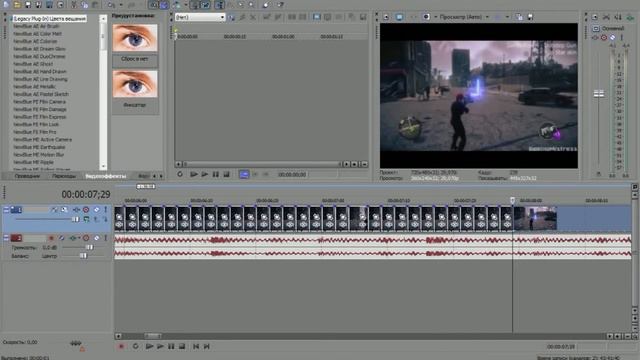Copy the selection using the toolbar icon

click(84, 4)
